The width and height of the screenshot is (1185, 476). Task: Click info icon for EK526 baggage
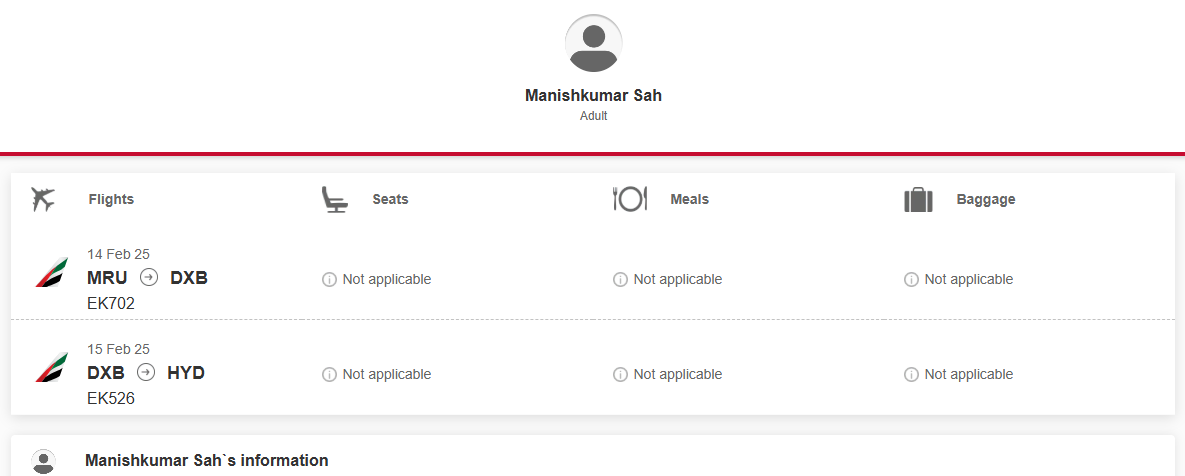(x=911, y=375)
